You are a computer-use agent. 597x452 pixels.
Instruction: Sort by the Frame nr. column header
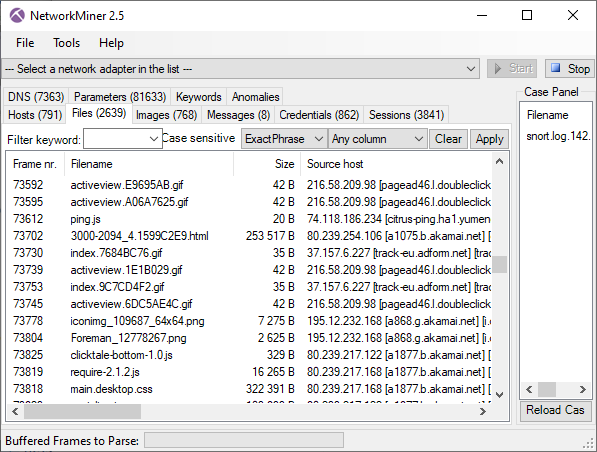click(35, 164)
